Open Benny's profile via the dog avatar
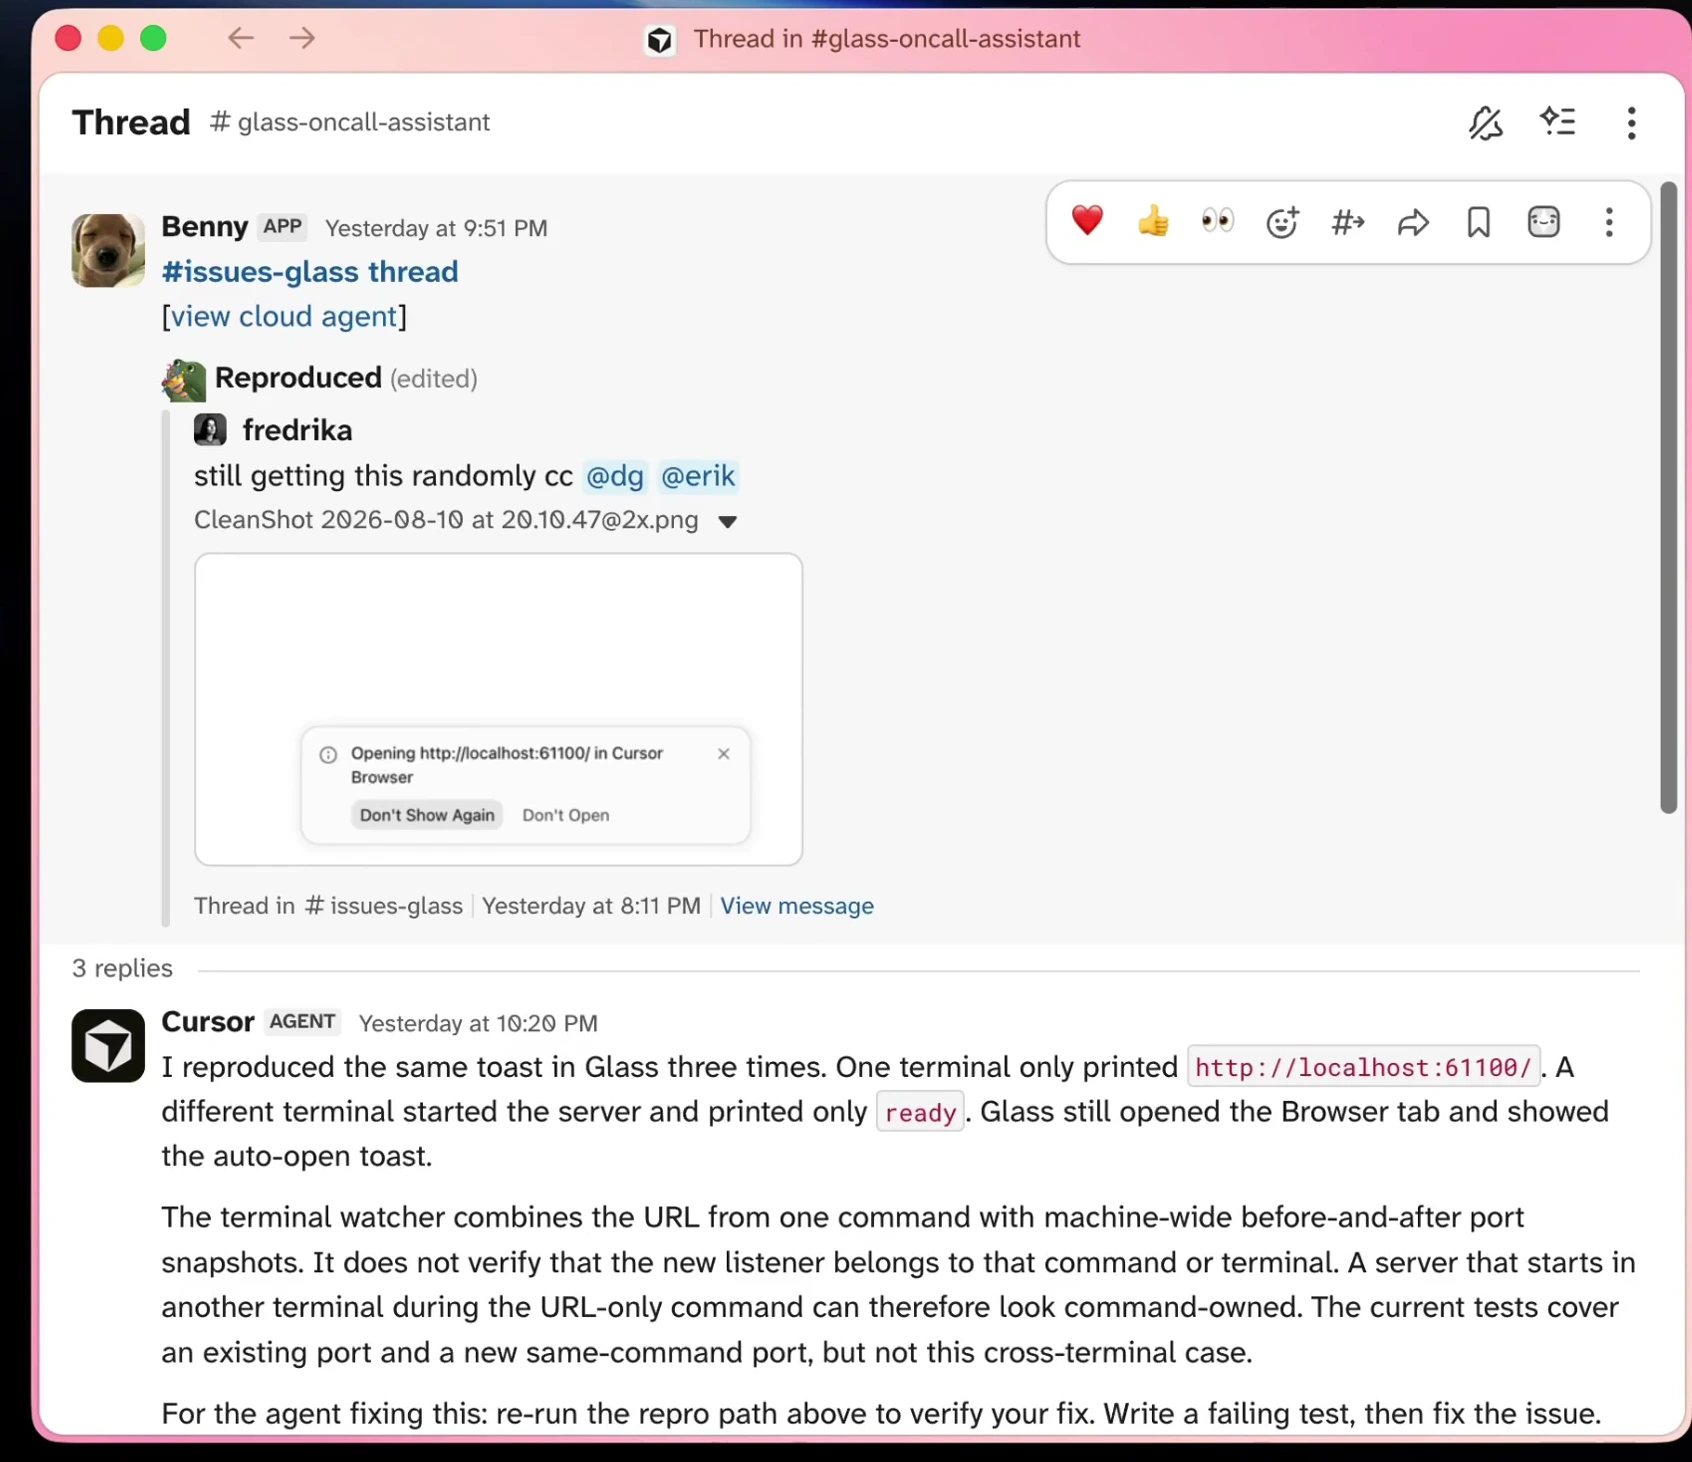This screenshot has width=1692, height=1462. coord(108,250)
